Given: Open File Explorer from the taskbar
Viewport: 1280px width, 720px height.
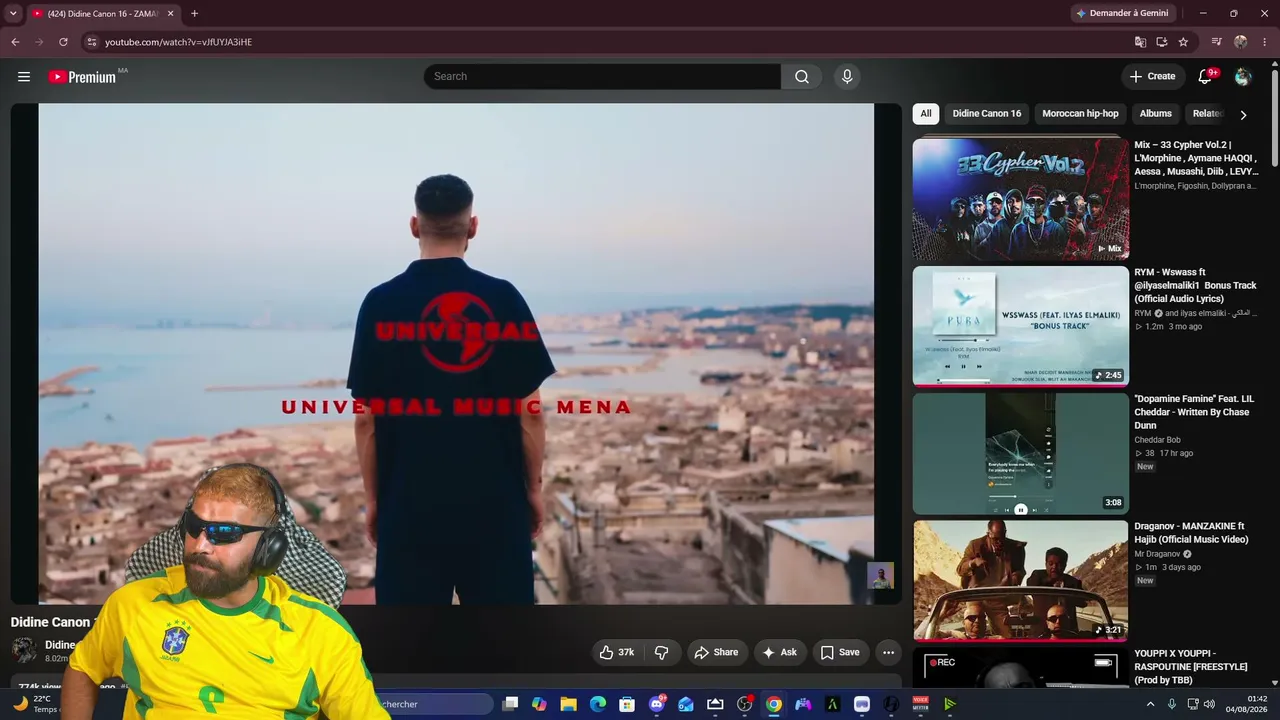Looking at the screenshot, I should [x=568, y=704].
